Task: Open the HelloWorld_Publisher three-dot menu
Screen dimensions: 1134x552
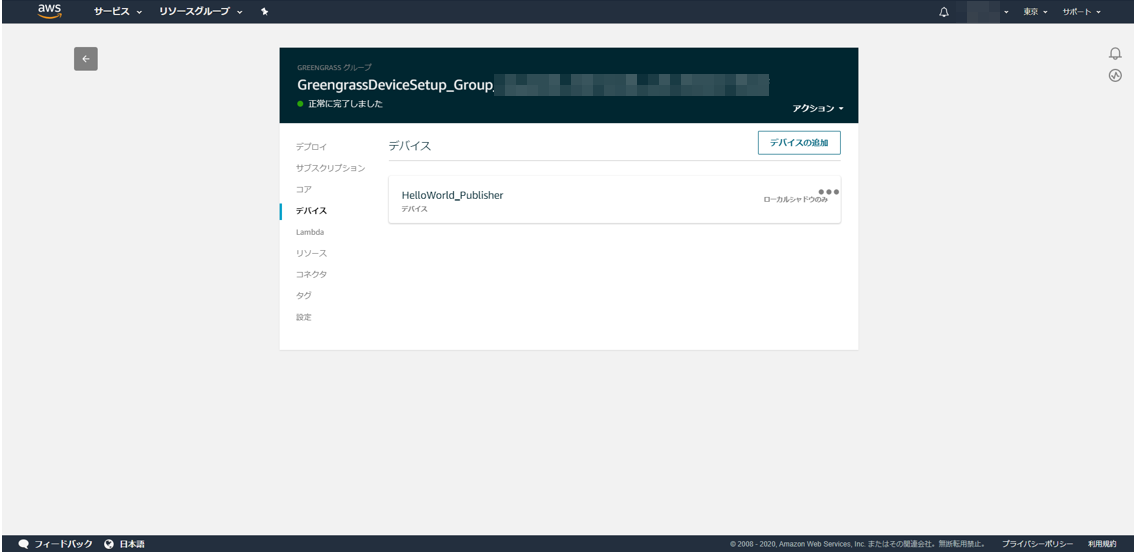Action: click(829, 192)
